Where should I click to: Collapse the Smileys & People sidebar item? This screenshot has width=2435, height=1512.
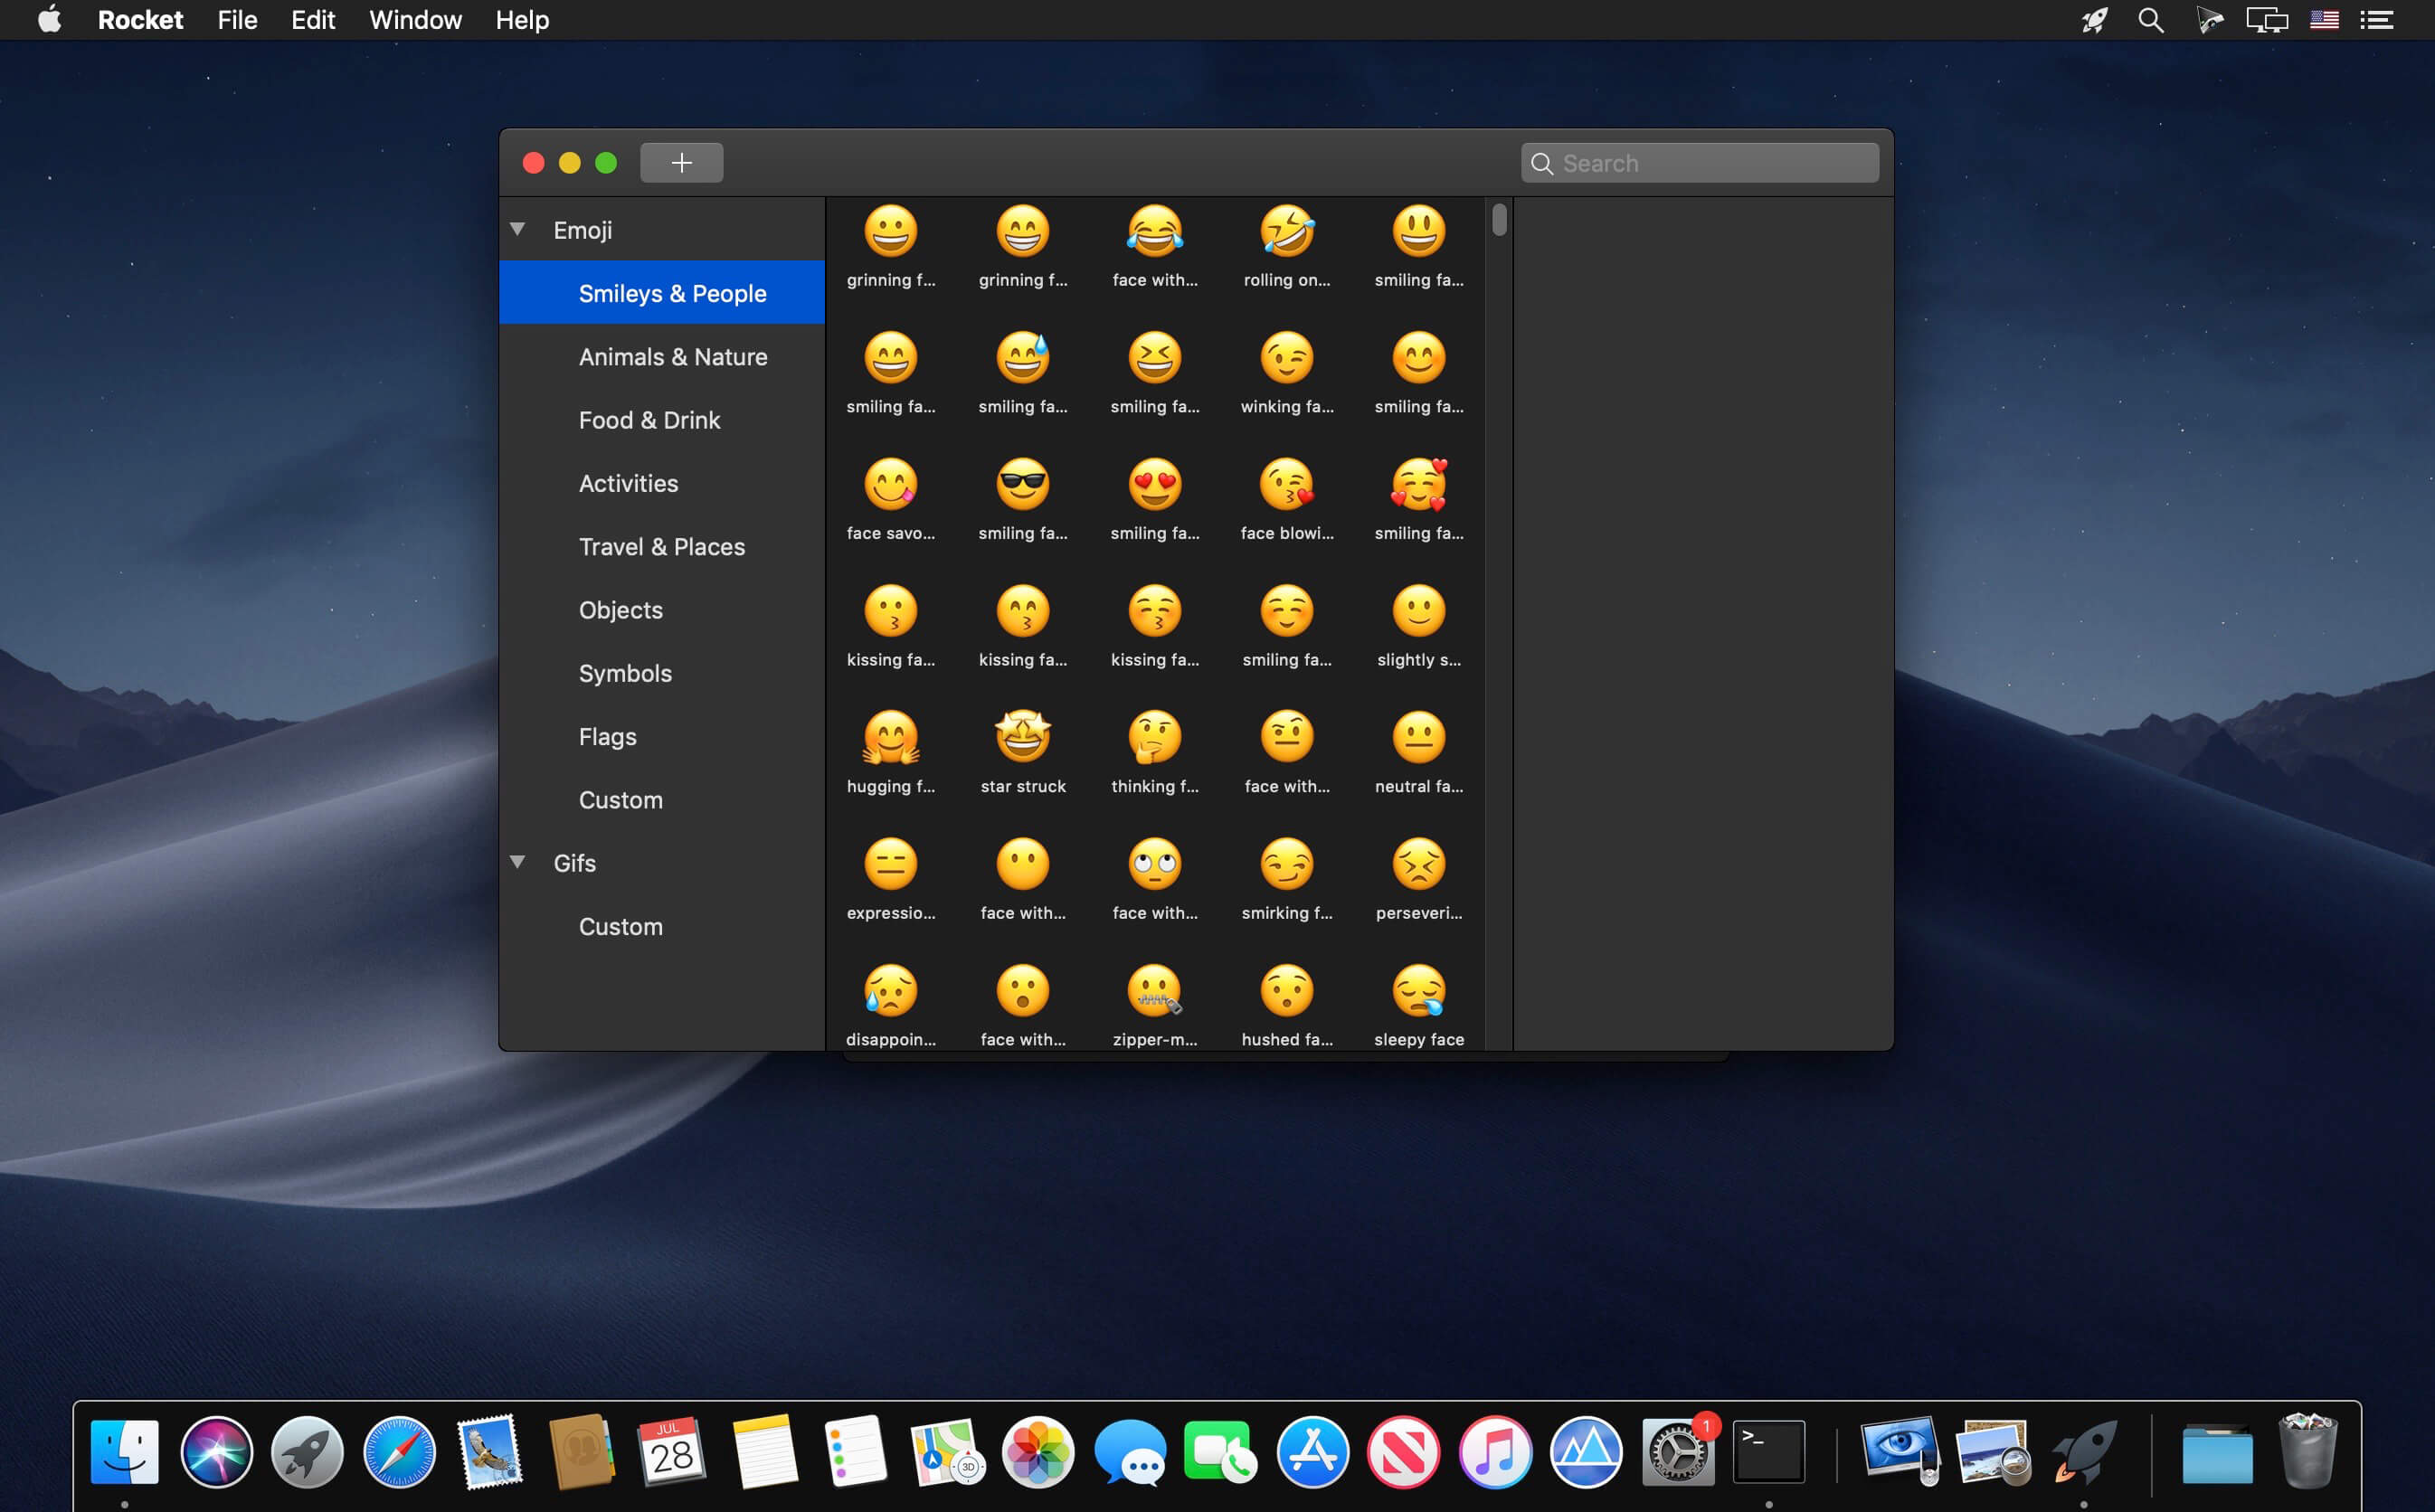pos(517,228)
